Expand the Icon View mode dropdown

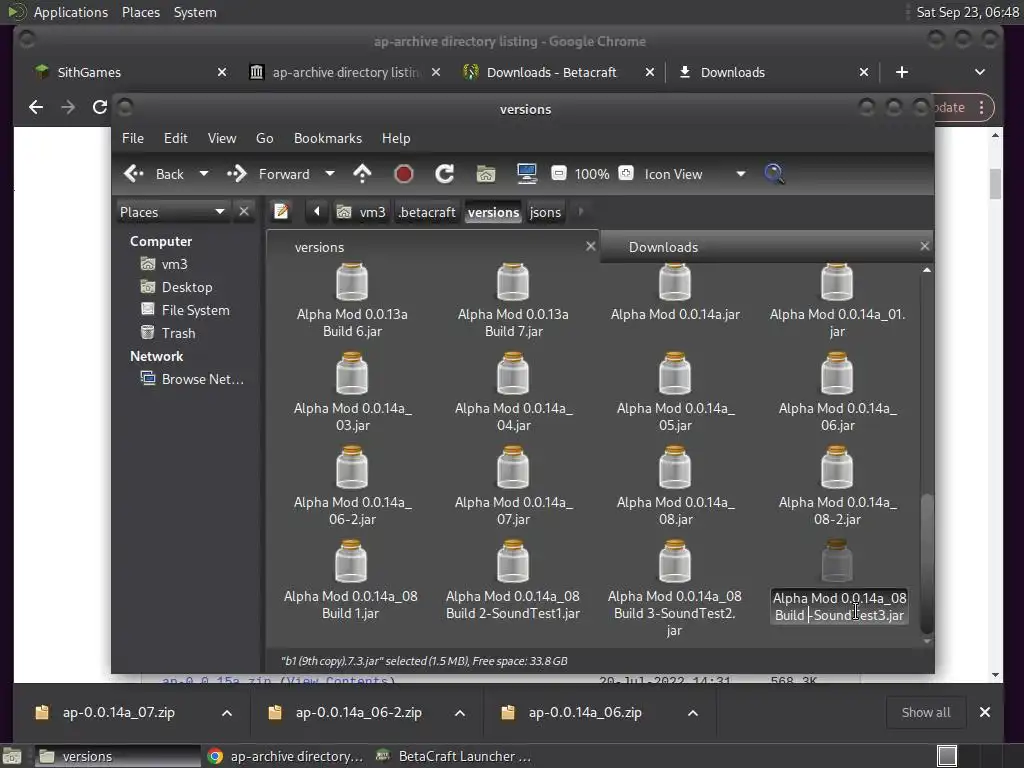tap(740, 174)
